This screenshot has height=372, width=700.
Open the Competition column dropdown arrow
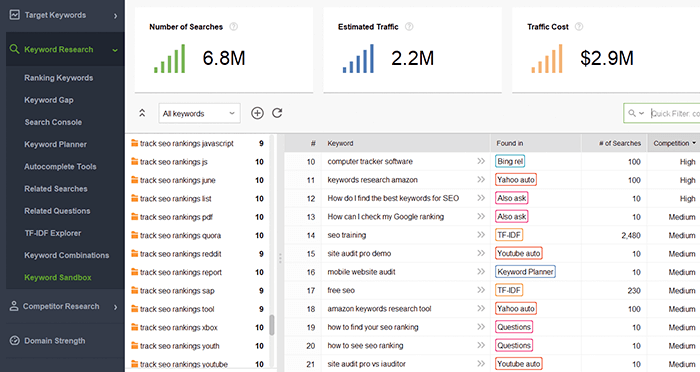click(x=694, y=143)
